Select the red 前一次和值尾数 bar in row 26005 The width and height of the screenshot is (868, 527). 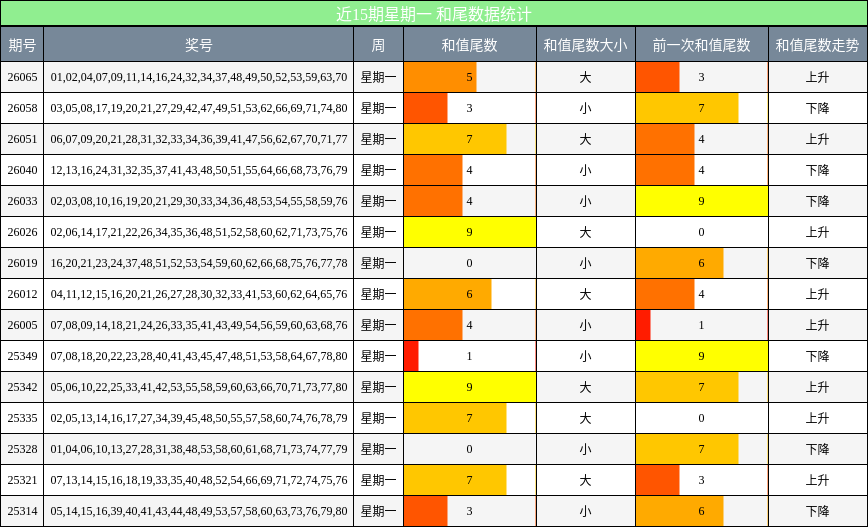643,325
